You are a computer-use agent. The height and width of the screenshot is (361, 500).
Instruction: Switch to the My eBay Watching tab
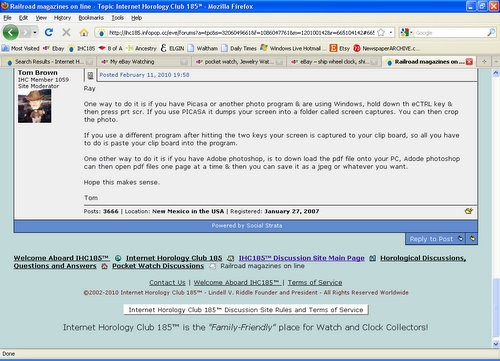point(144,62)
